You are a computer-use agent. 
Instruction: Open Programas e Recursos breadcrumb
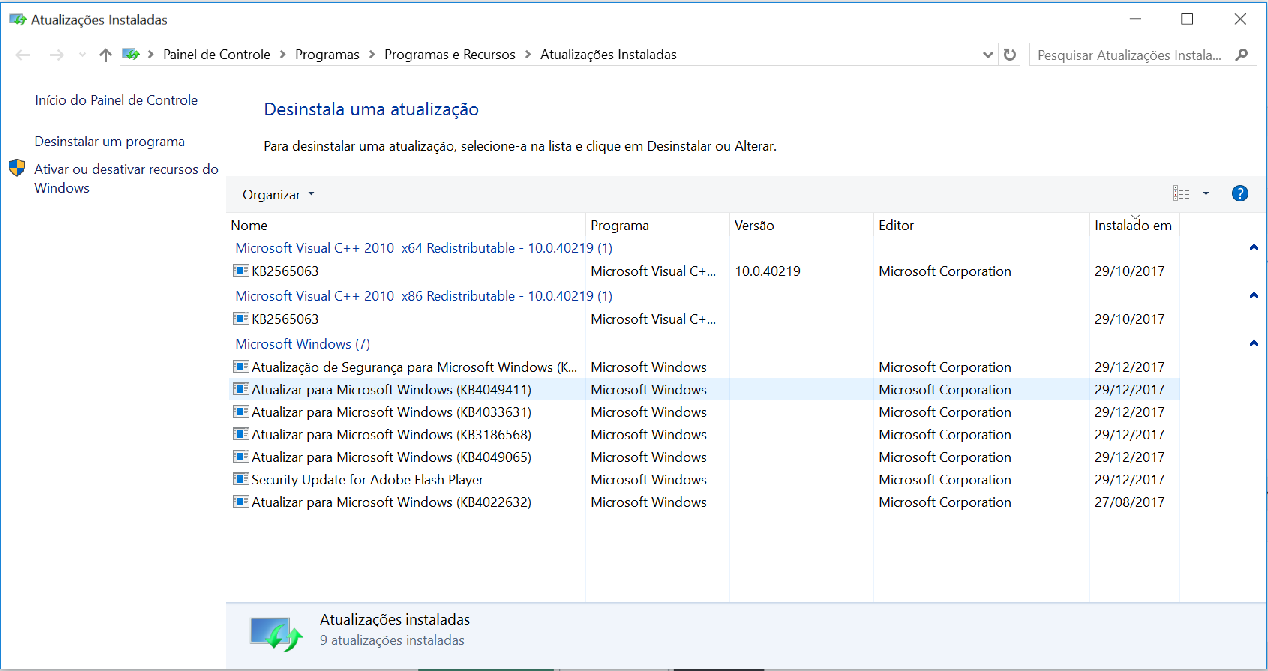[x=450, y=55]
